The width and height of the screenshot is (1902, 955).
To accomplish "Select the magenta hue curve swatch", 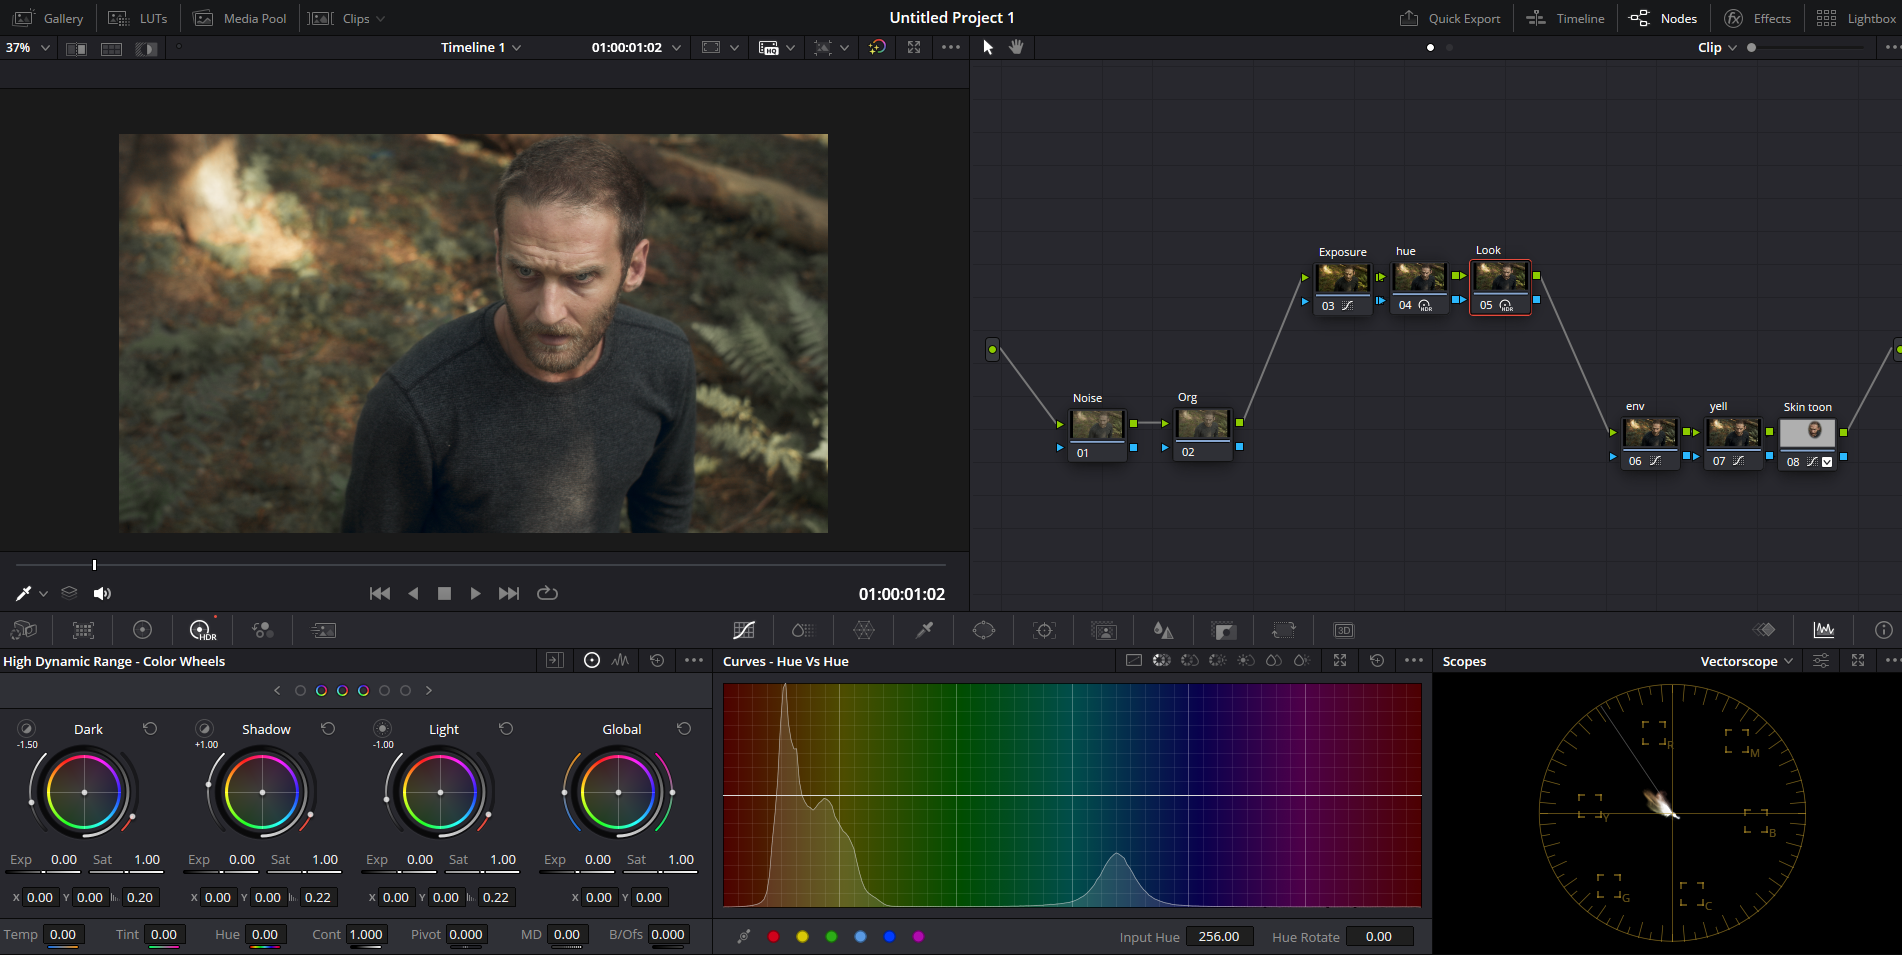I will click(918, 936).
